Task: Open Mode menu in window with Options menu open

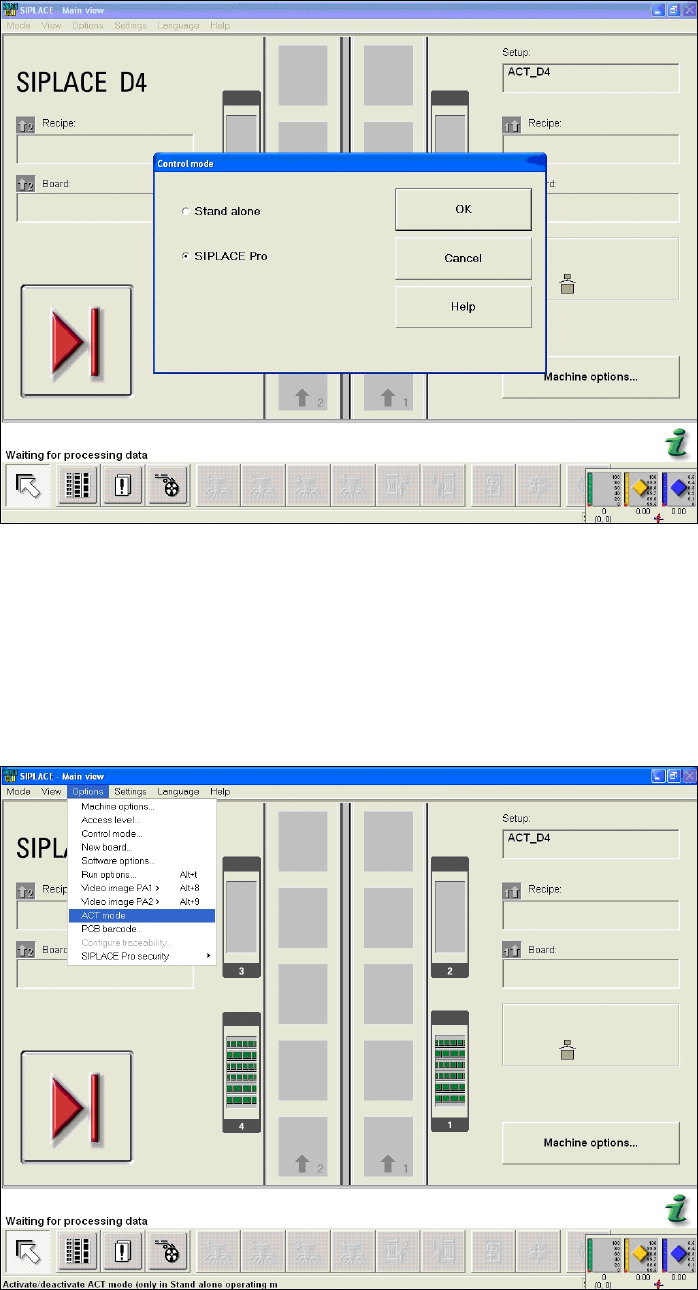Action: [x=18, y=791]
